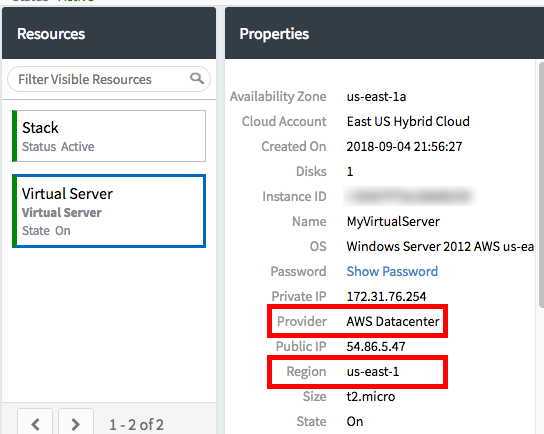Image resolution: width=544 pixels, height=434 pixels.
Task: Click the Resources panel header
Action: pos(109,33)
